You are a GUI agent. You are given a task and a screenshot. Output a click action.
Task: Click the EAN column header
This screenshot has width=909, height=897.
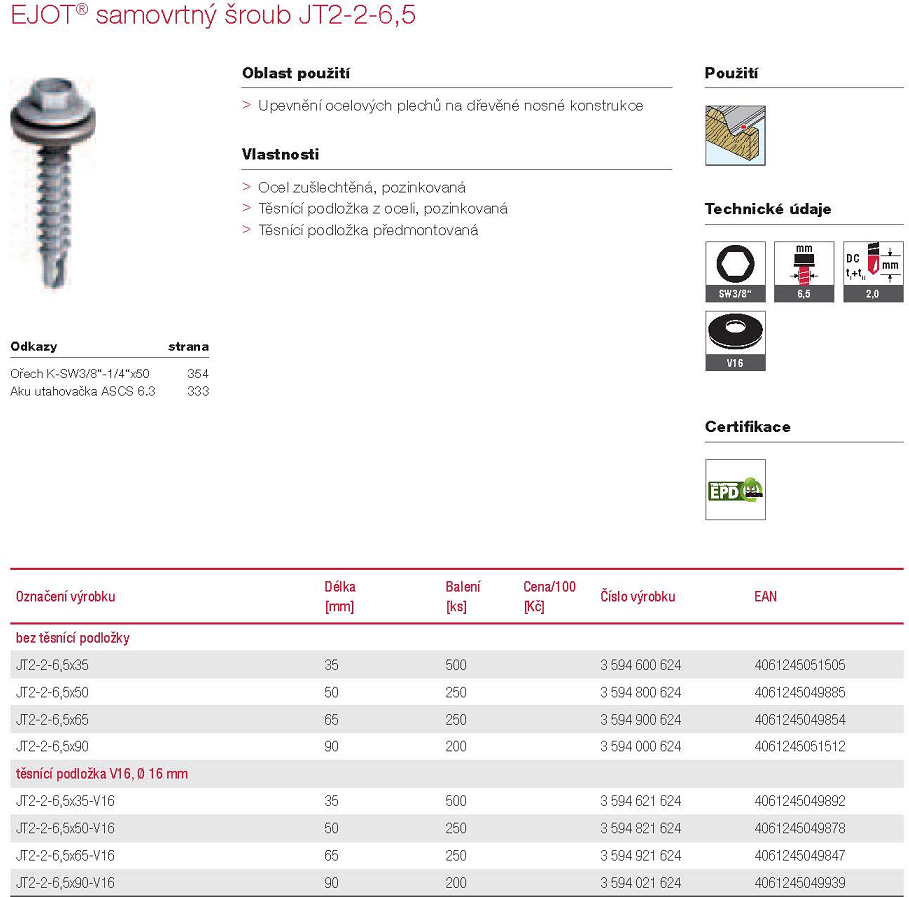click(x=765, y=597)
